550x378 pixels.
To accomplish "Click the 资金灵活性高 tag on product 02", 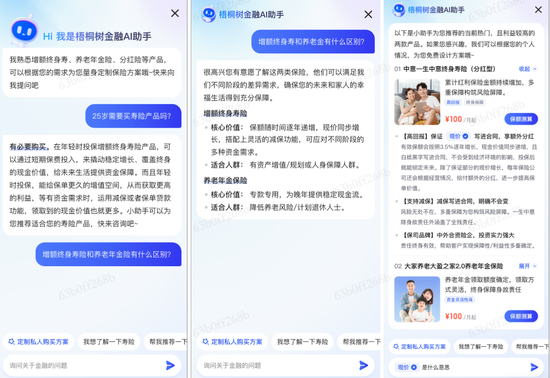I will pyautogui.click(x=460, y=299).
